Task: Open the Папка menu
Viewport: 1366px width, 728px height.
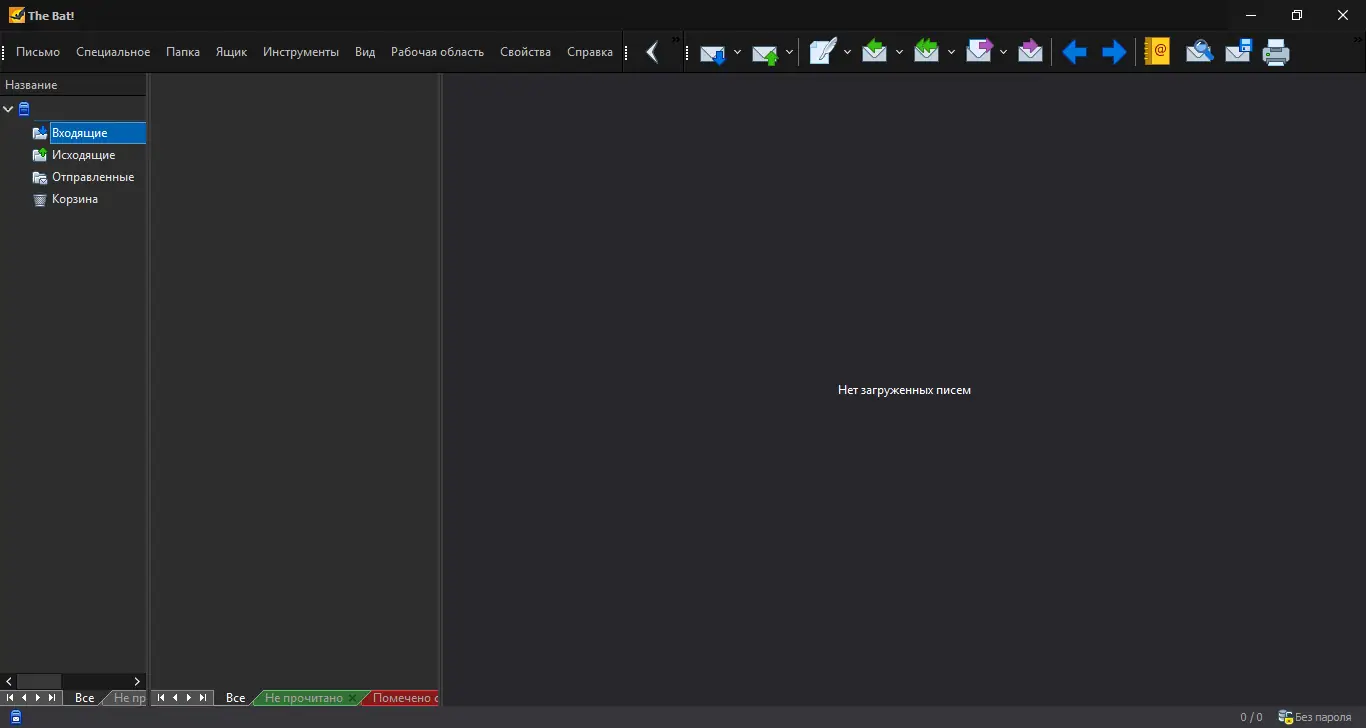Action: (183, 52)
